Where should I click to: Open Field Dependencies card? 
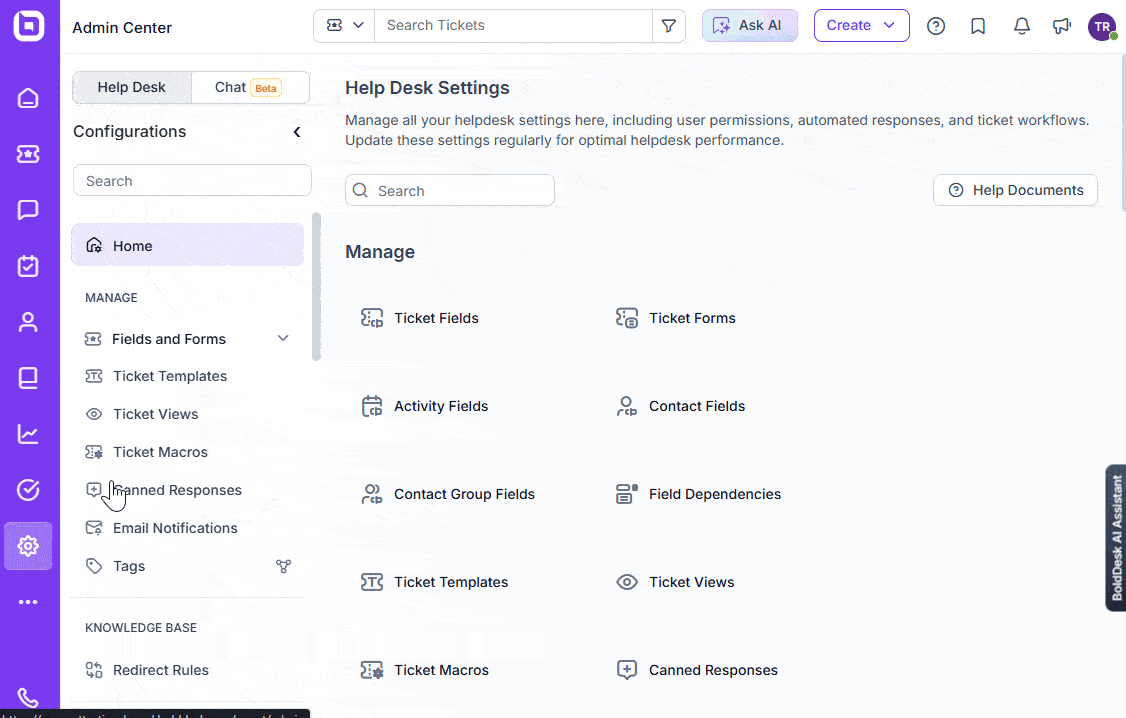(698, 494)
